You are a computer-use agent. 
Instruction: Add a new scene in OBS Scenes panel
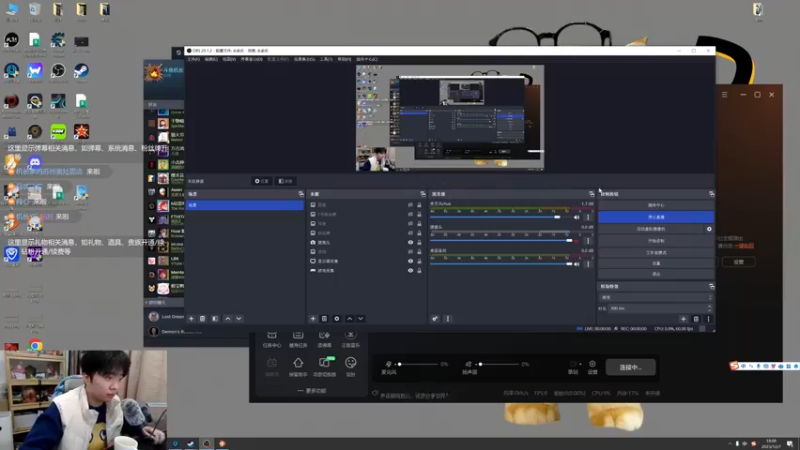(191, 319)
